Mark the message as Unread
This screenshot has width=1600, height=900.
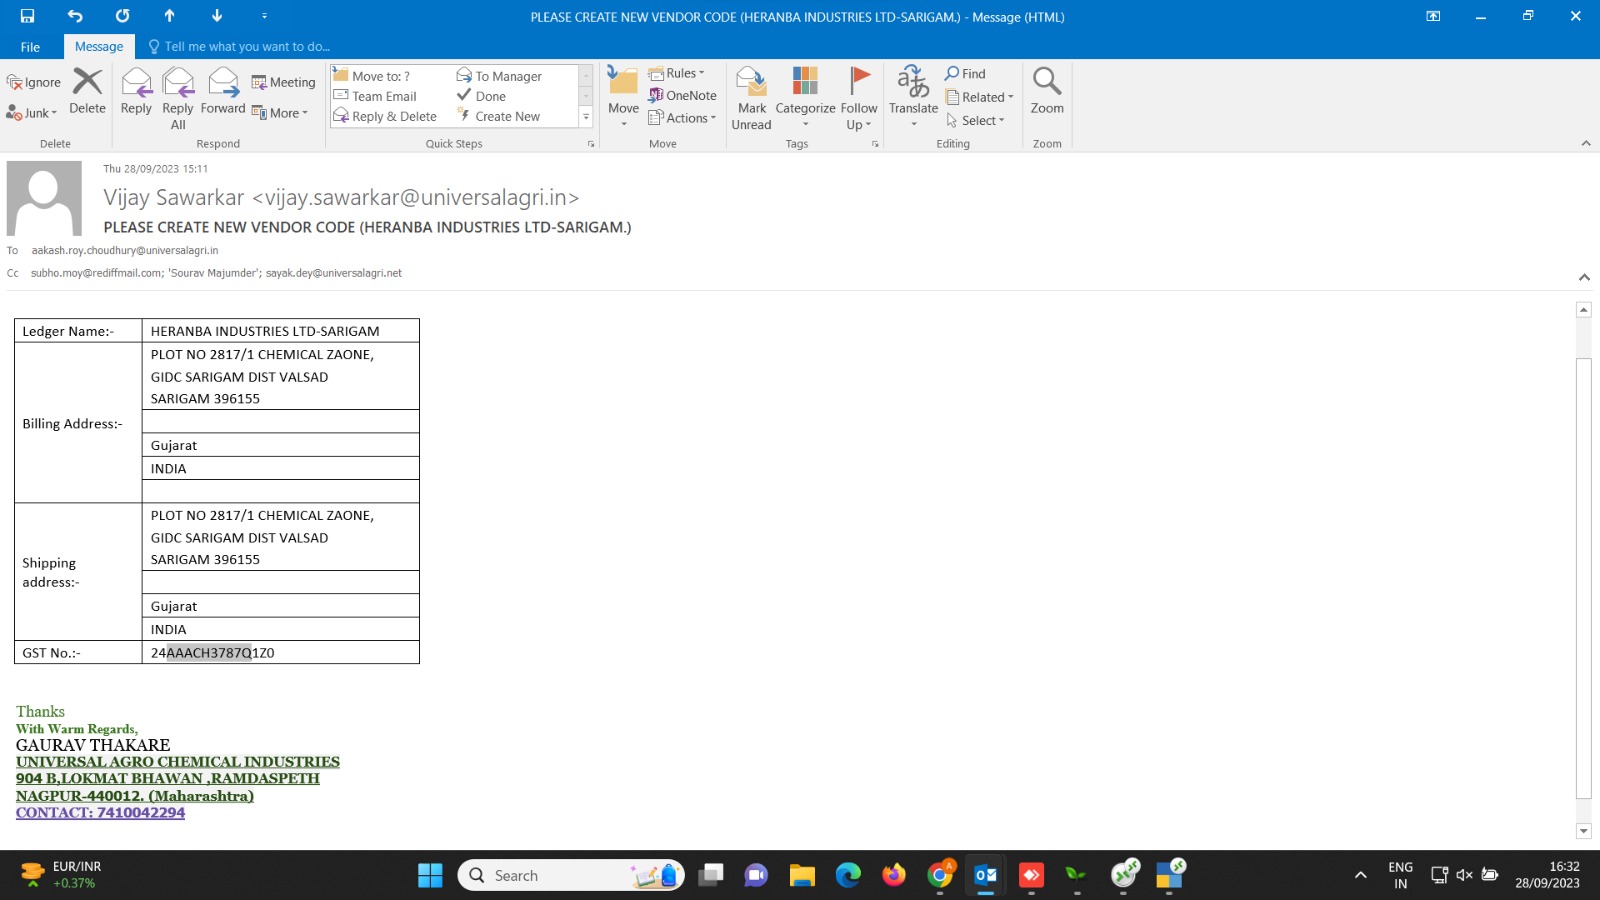(x=751, y=98)
